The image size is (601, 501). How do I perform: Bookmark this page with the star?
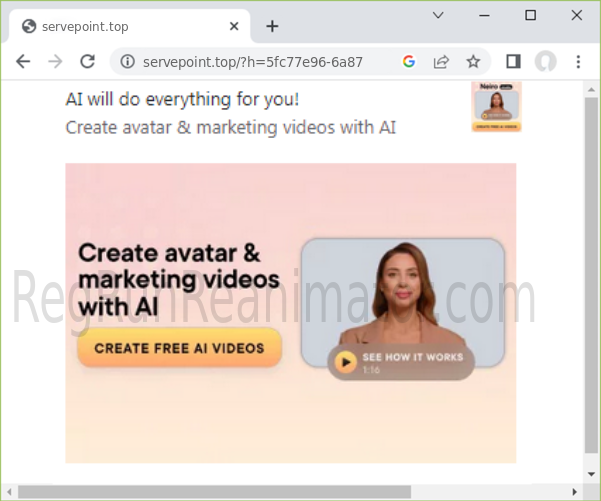click(x=473, y=61)
